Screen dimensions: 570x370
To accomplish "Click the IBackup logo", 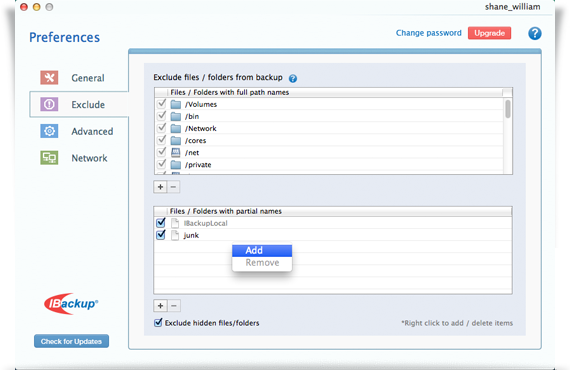I will click(71, 303).
